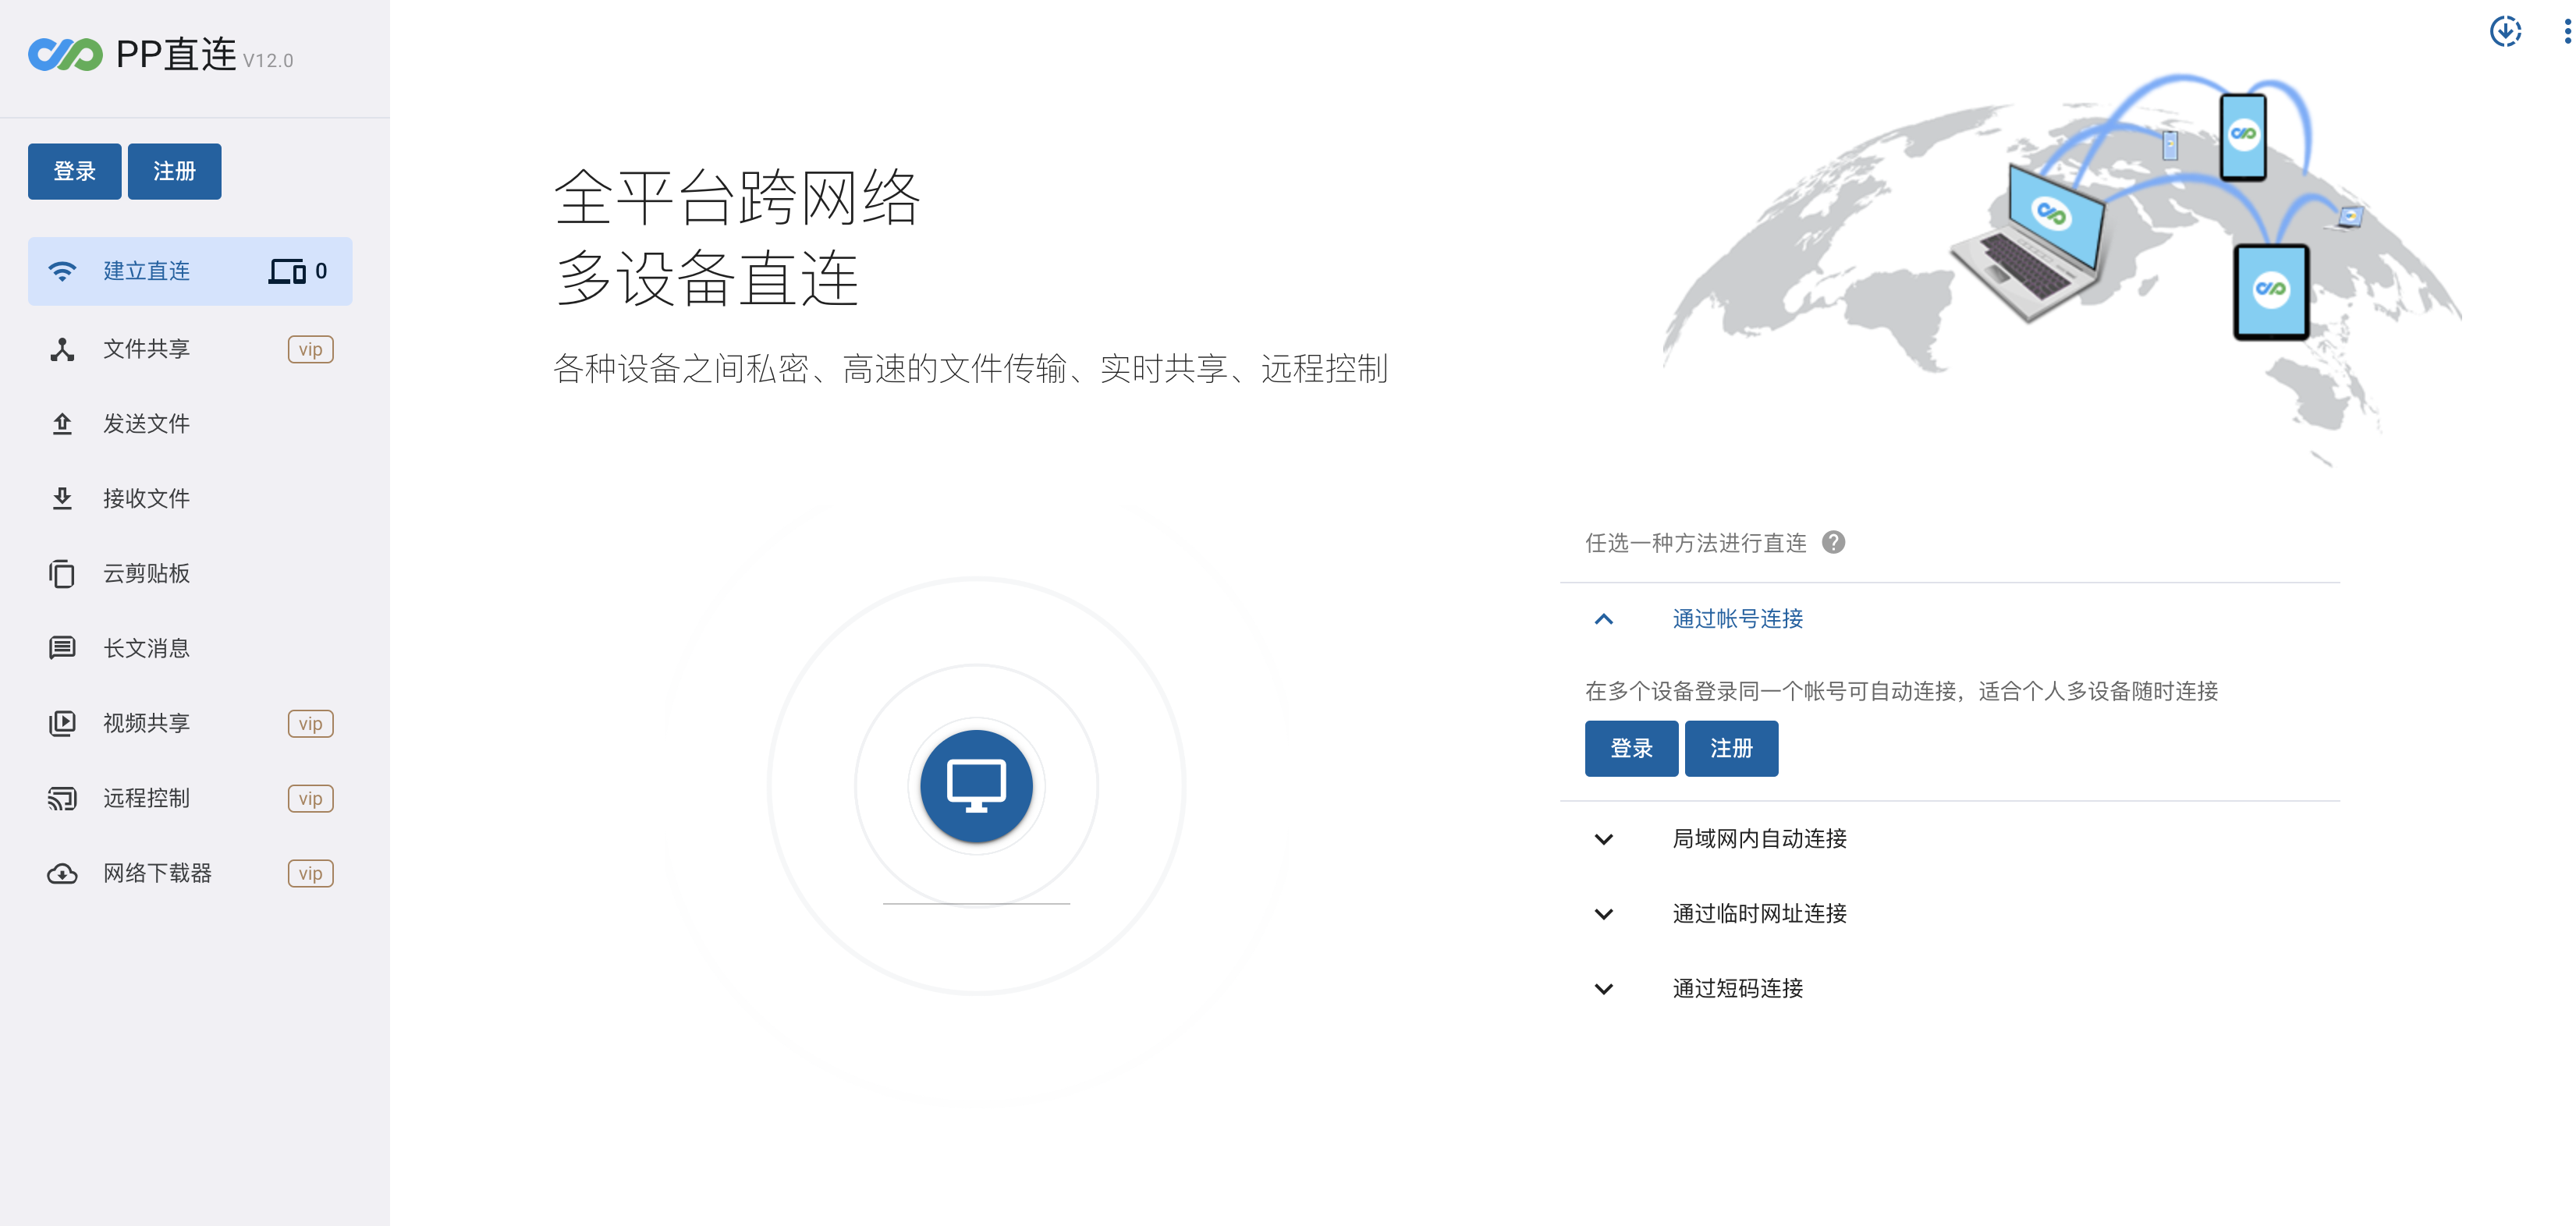Open the 接收文件 menu item
2576x1226 pixels.
pyautogui.click(x=190, y=498)
